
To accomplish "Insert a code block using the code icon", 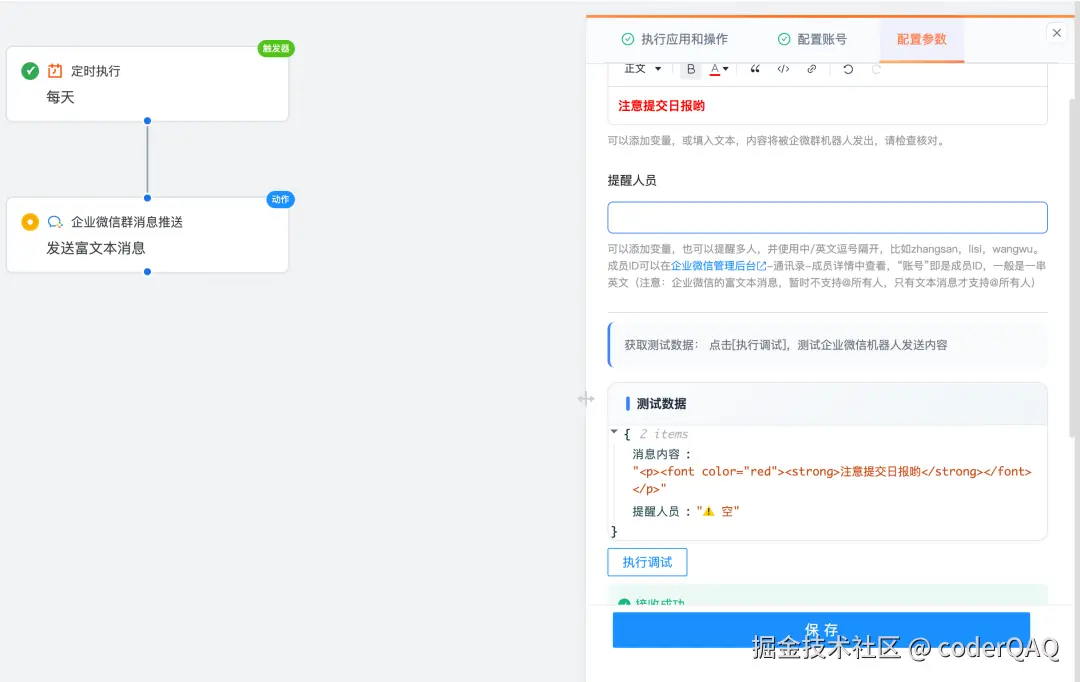I will 783,69.
